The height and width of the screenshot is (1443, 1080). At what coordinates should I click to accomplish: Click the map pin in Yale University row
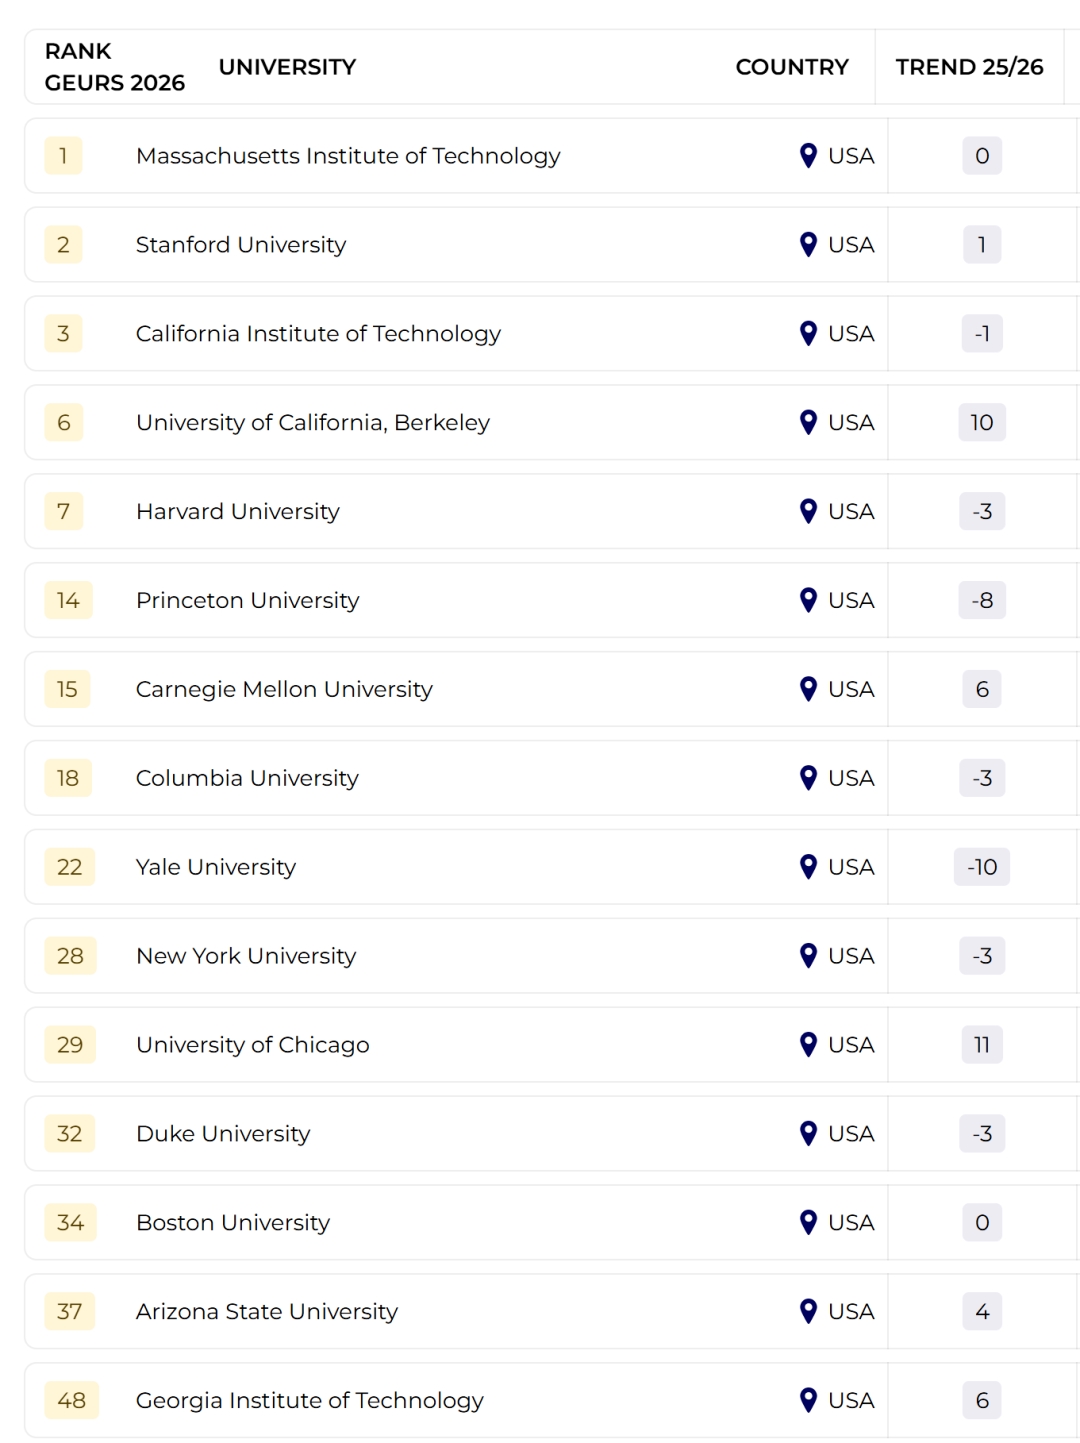click(x=809, y=867)
